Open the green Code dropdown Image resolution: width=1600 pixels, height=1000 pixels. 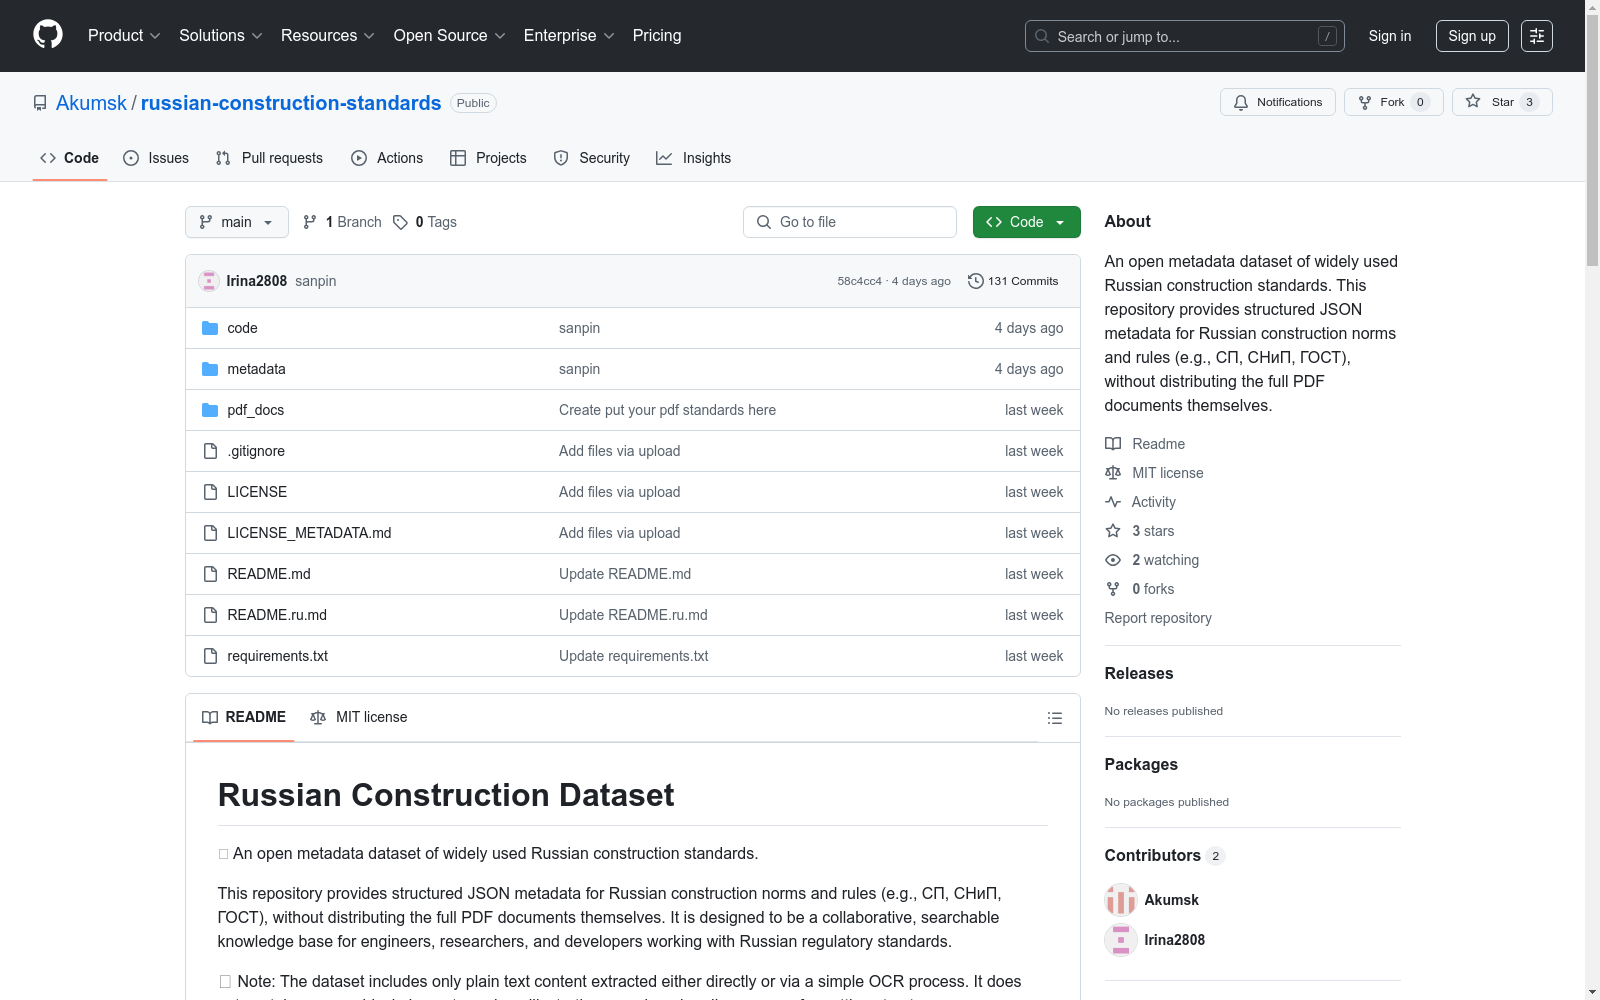(1026, 222)
